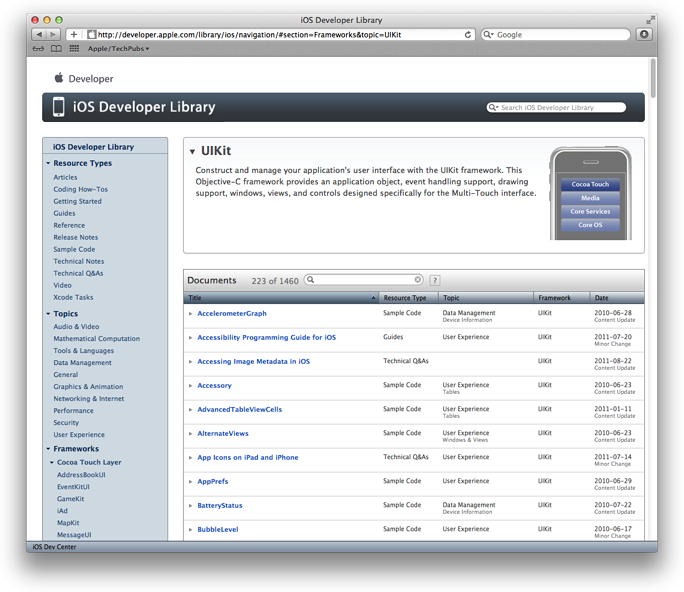Click the Developer text logo
This screenshot has width=684, height=592.
(91, 79)
